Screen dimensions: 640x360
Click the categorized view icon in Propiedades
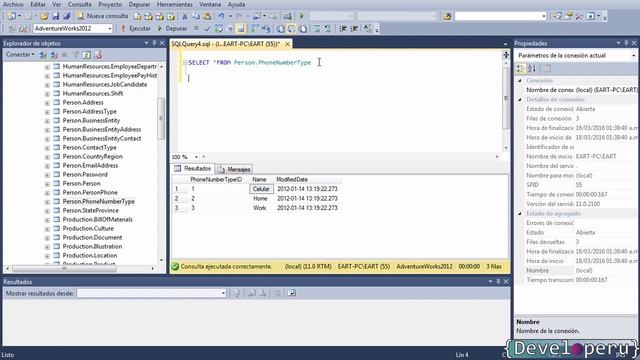pos(521,69)
